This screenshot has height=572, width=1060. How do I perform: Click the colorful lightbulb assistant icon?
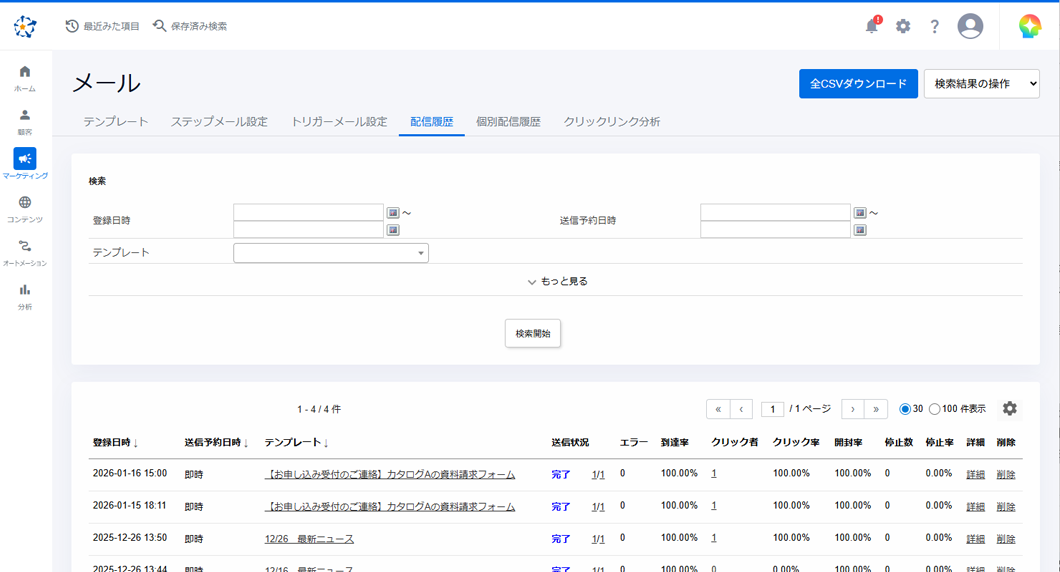[1030, 26]
